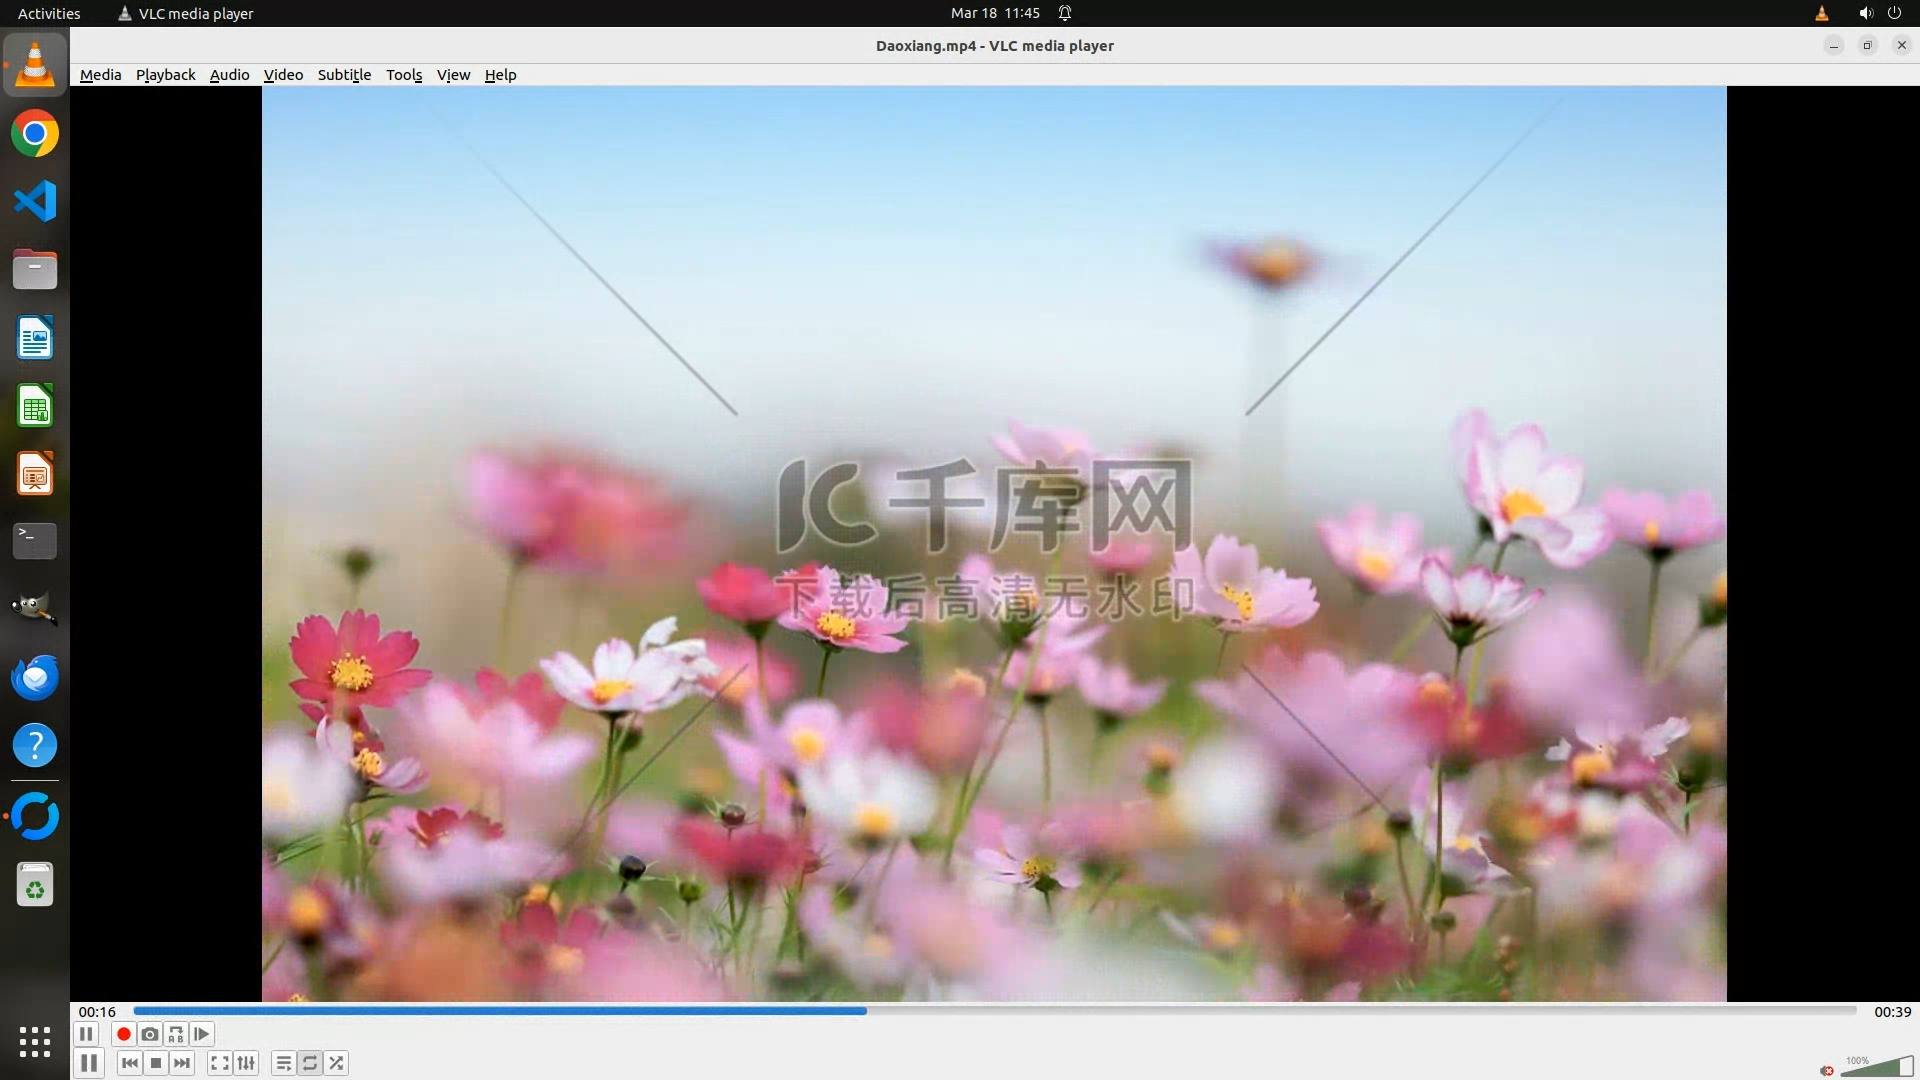Expand the Tools menu
This screenshot has height=1080, width=1920.
point(404,75)
